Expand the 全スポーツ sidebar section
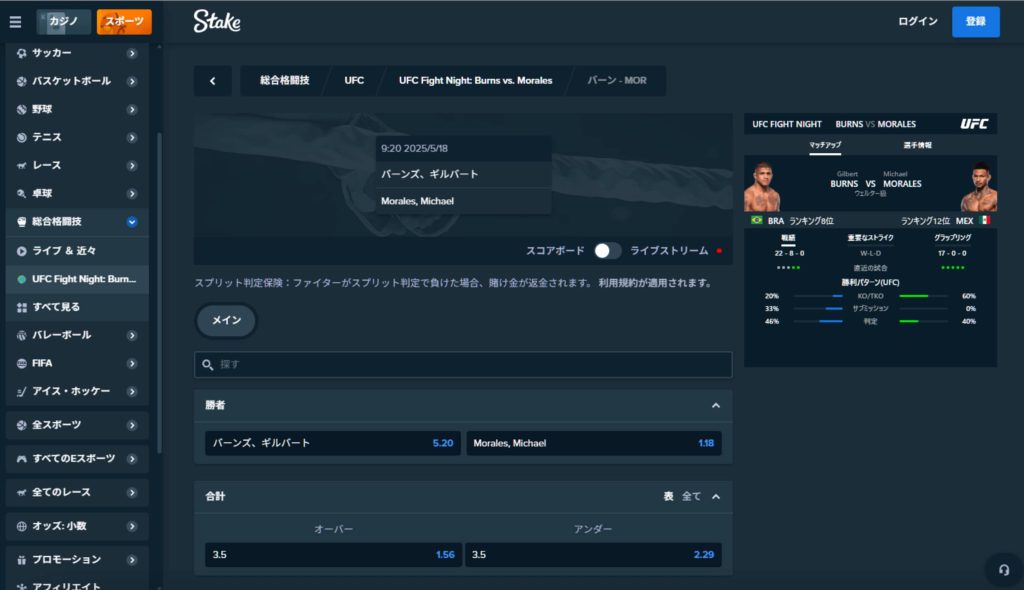This screenshot has width=1024, height=590. point(132,425)
